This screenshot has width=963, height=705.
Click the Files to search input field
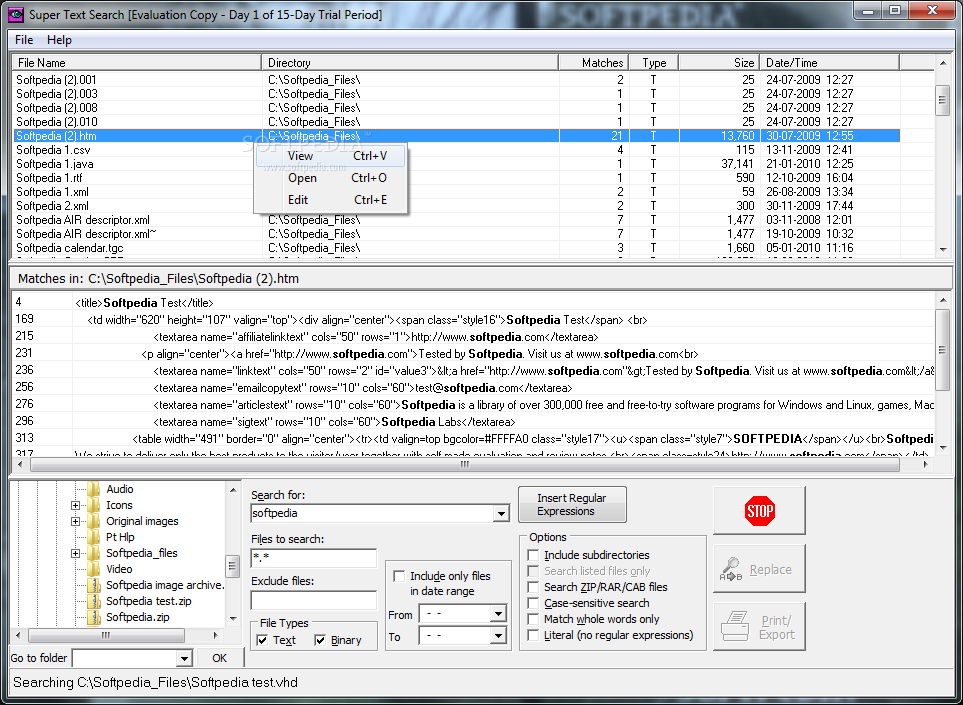313,558
